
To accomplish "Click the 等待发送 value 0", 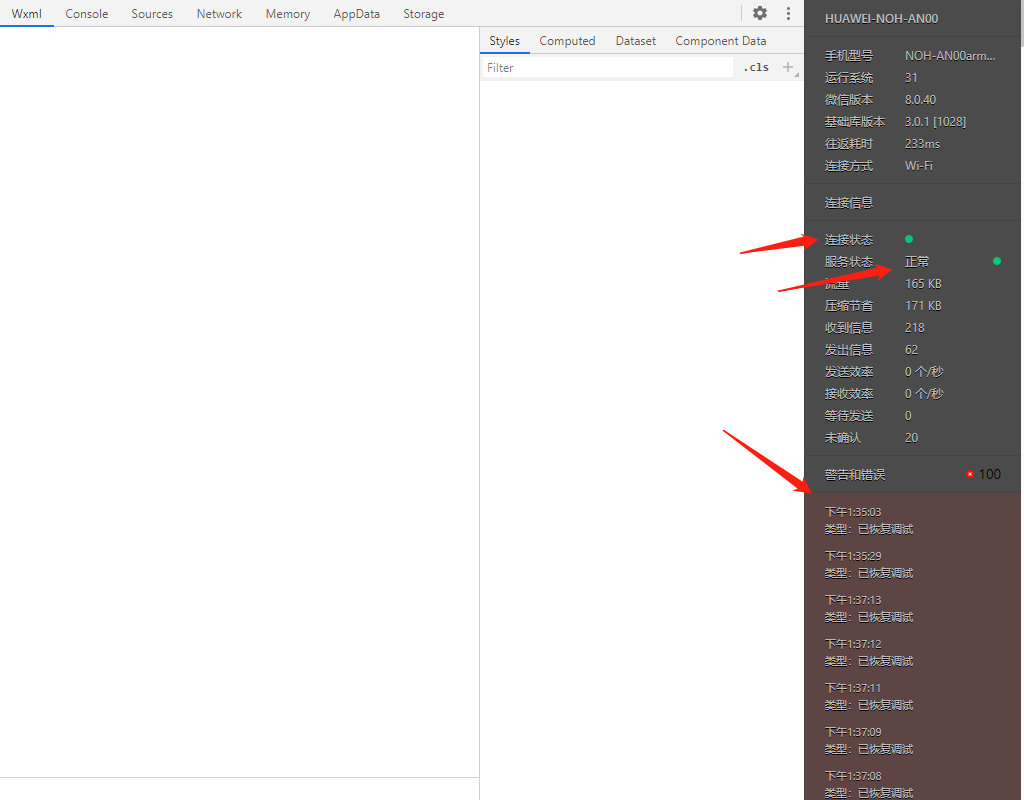I will tap(908, 416).
